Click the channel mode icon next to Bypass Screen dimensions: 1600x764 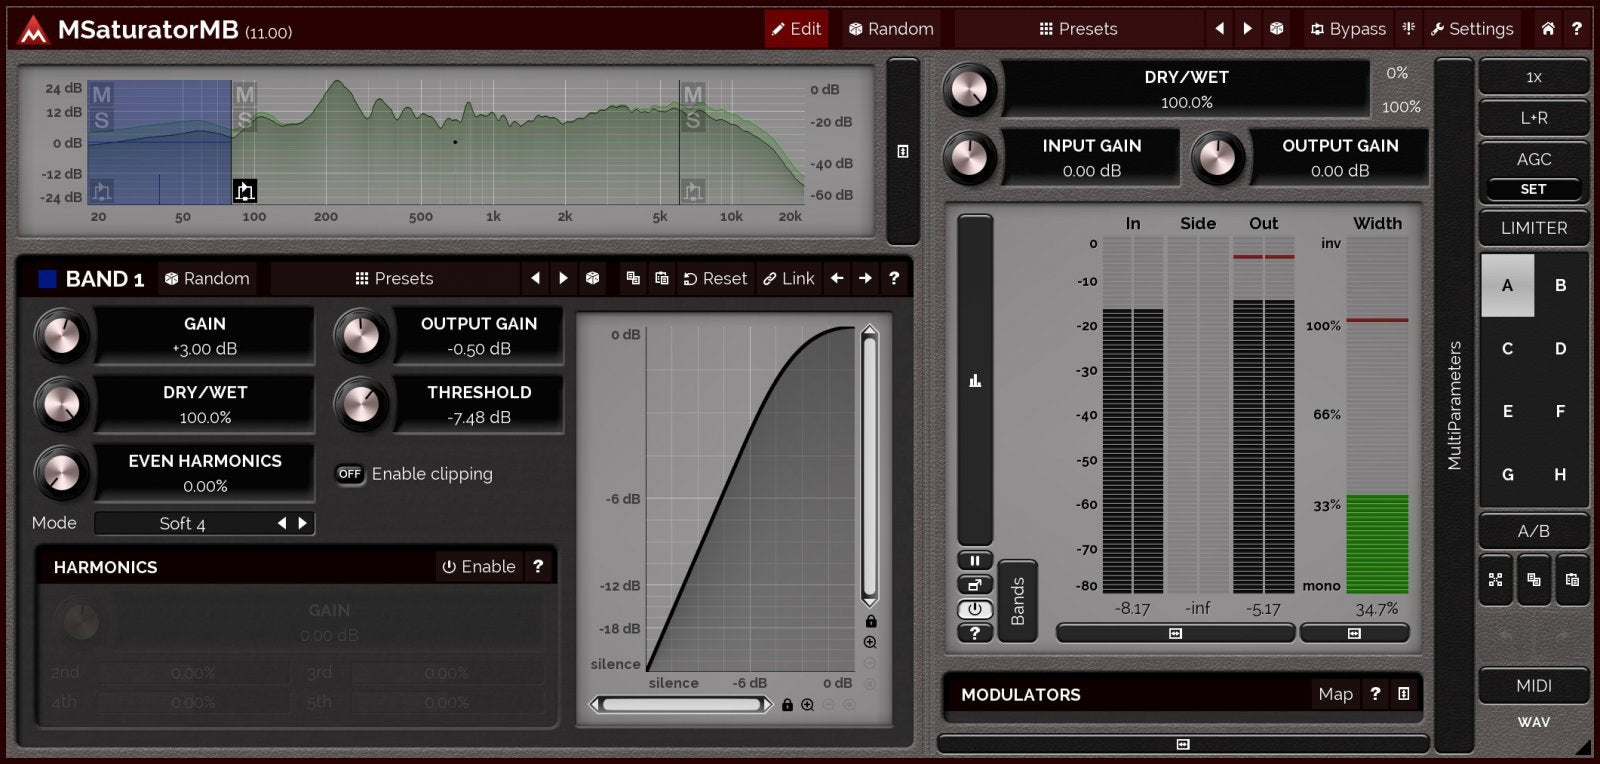tap(1408, 29)
